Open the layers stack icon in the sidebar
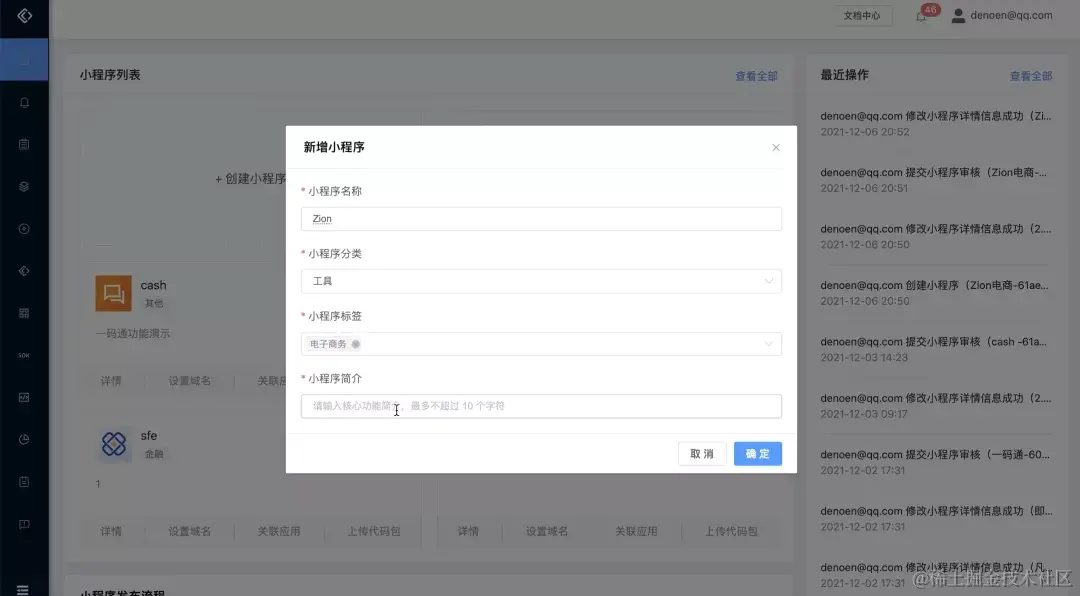This screenshot has width=1080, height=596. click(22, 185)
